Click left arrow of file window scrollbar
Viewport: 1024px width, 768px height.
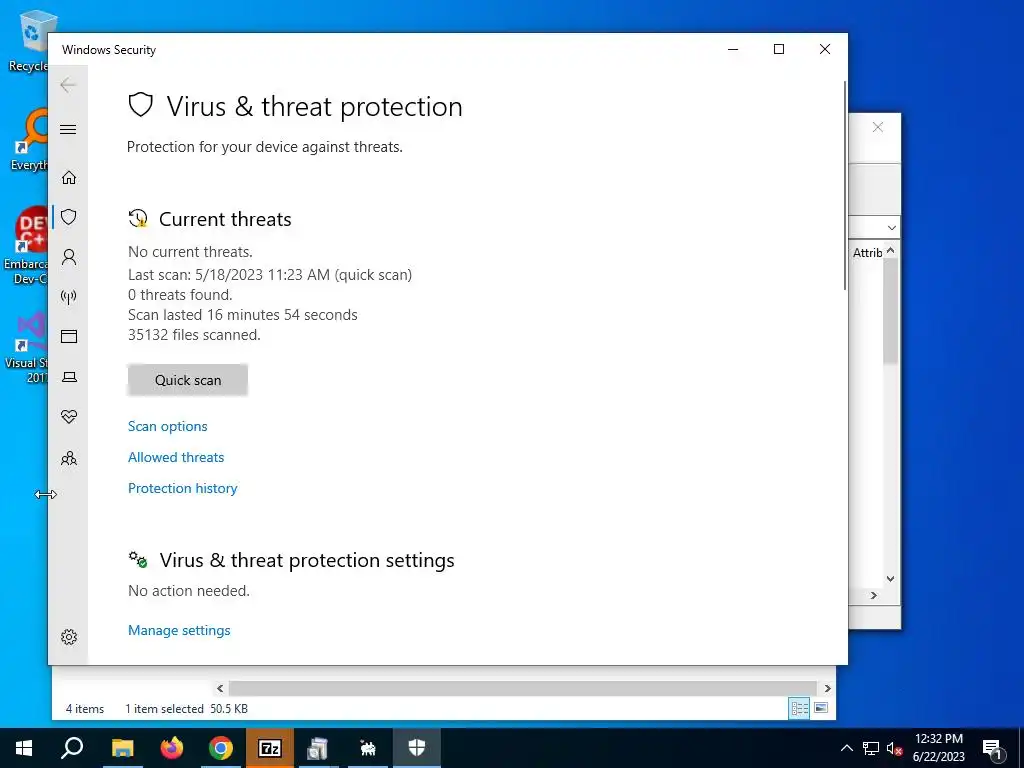[220, 688]
